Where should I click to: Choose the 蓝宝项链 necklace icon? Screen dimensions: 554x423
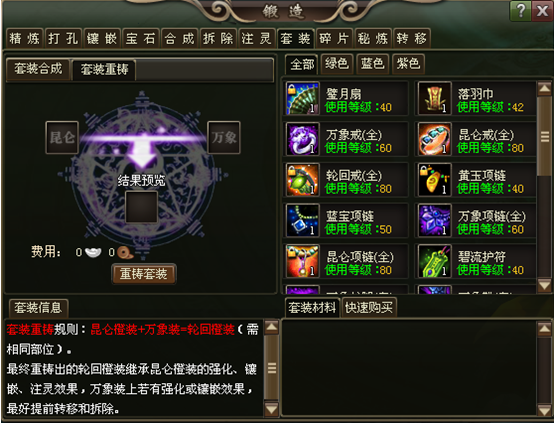tap(302, 220)
